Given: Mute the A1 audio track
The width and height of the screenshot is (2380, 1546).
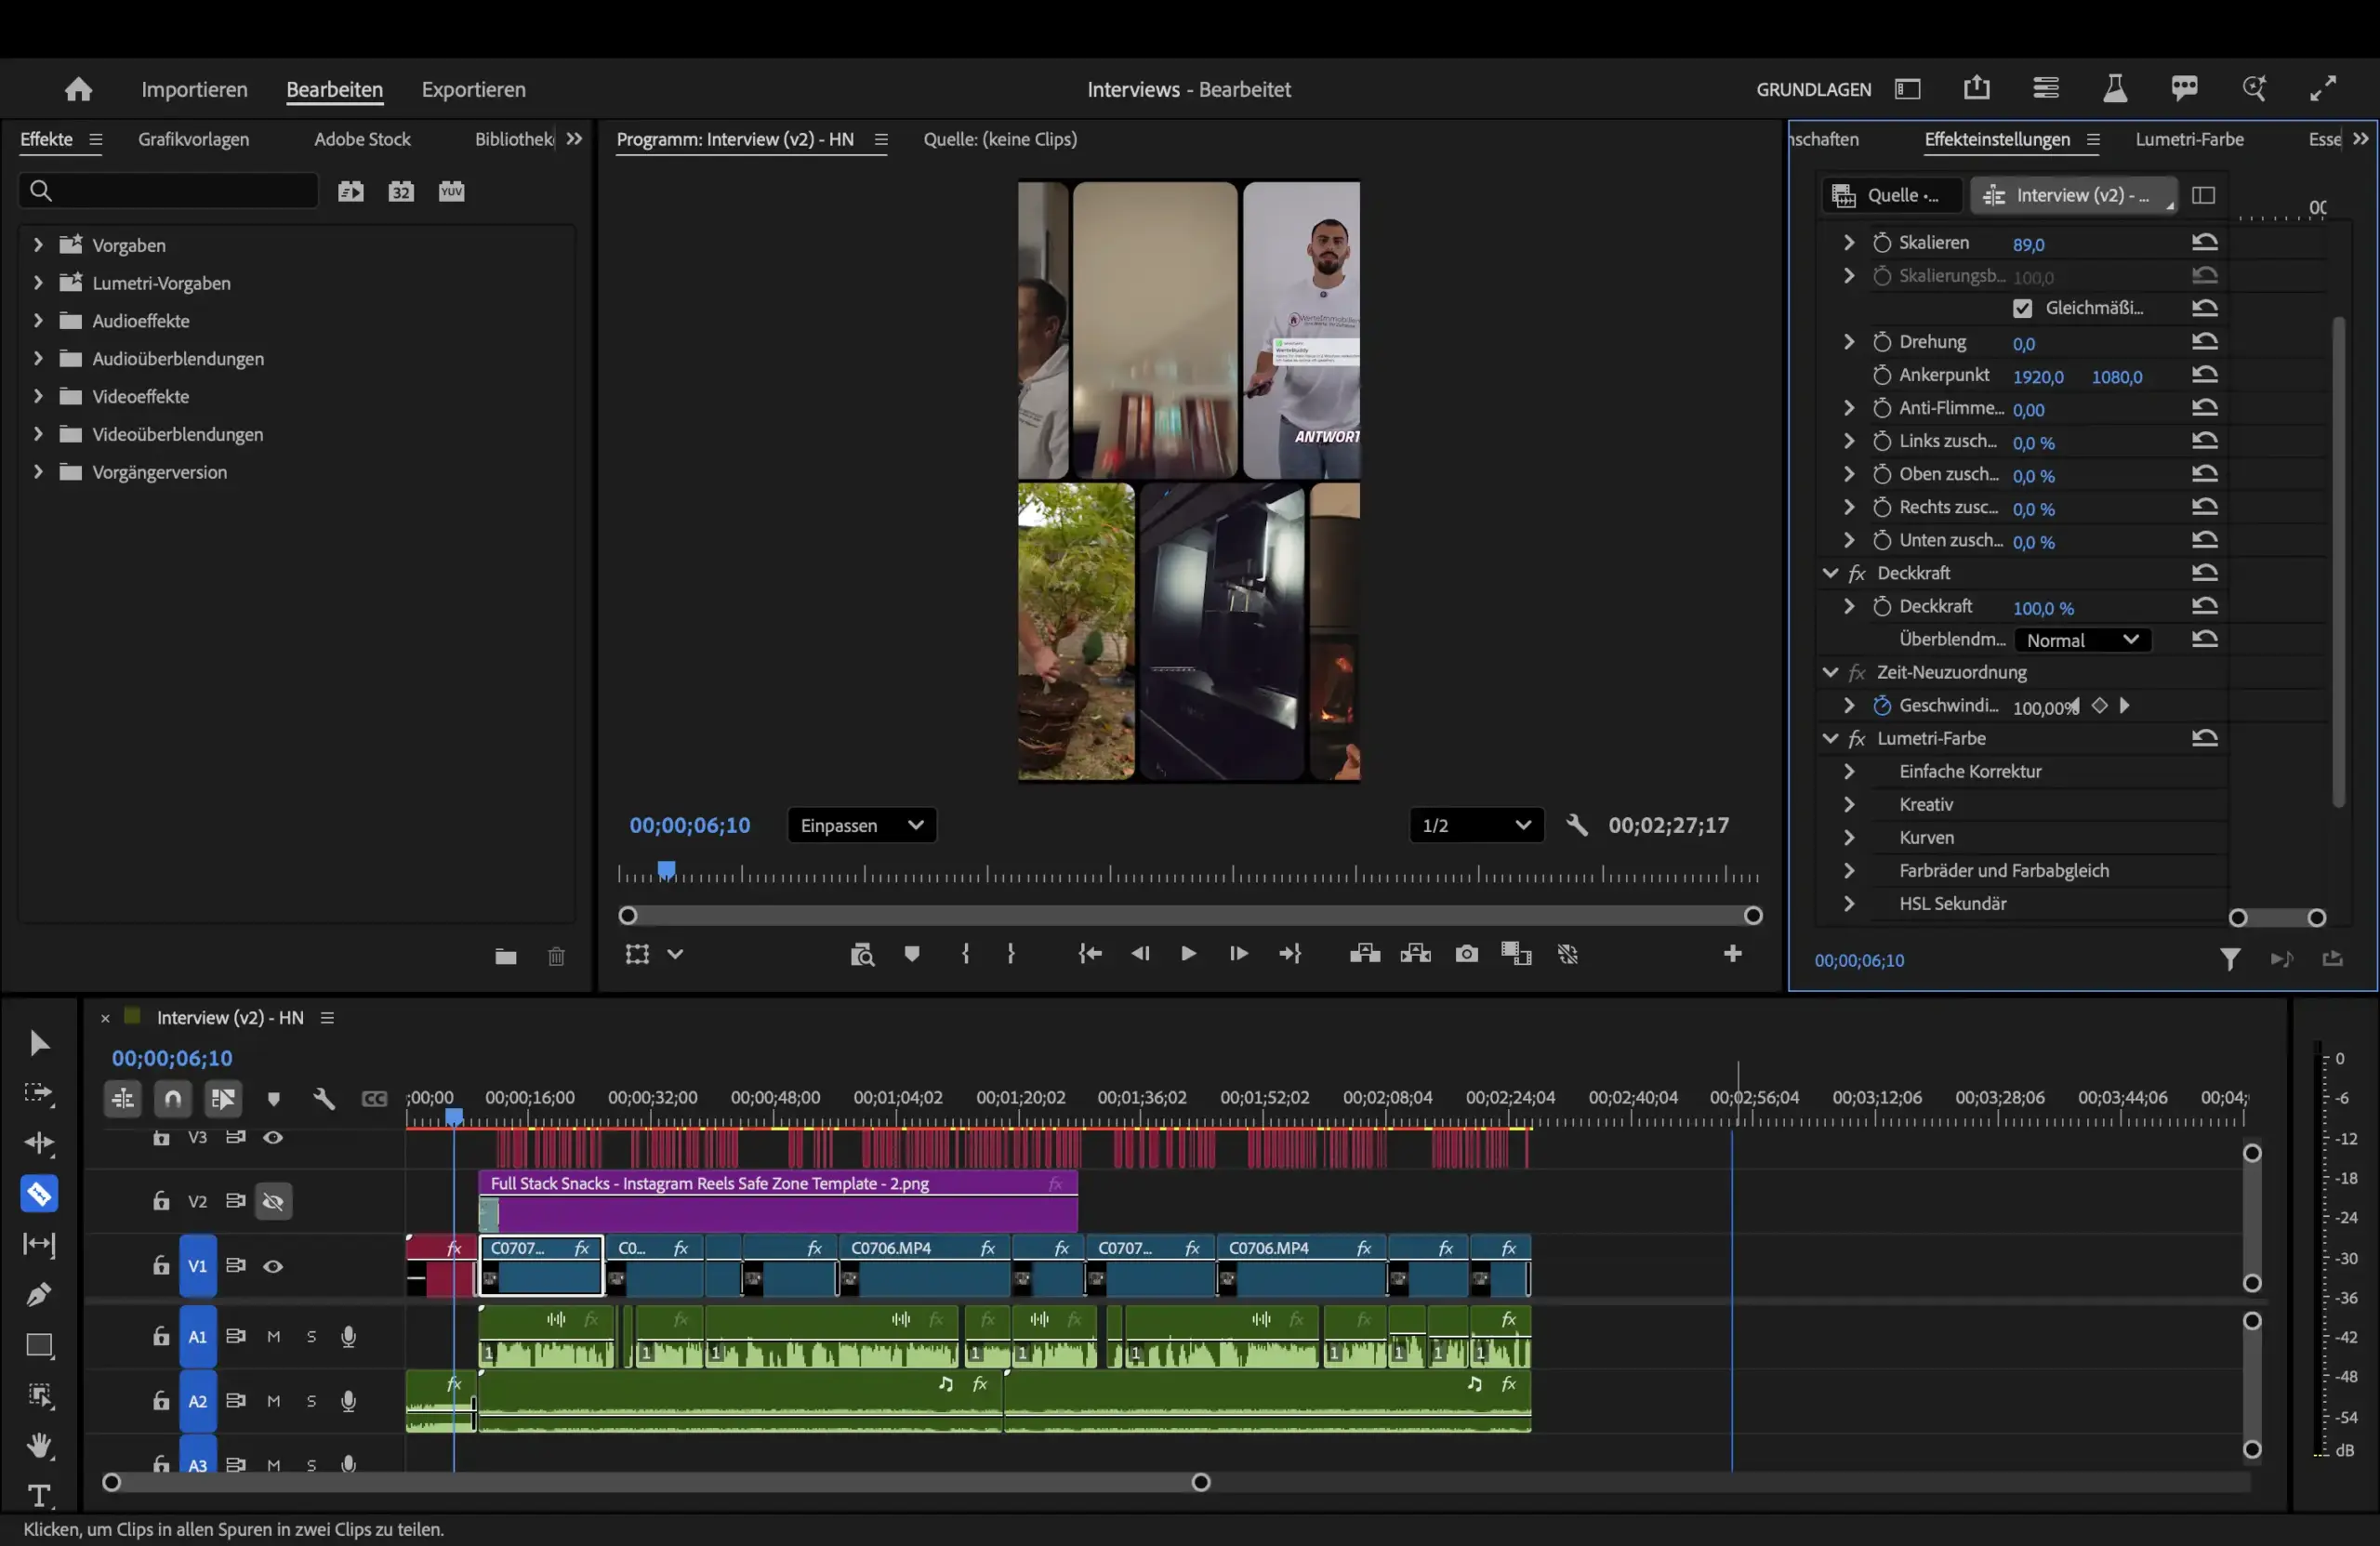Looking at the screenshot, I should pos(273,1337).
